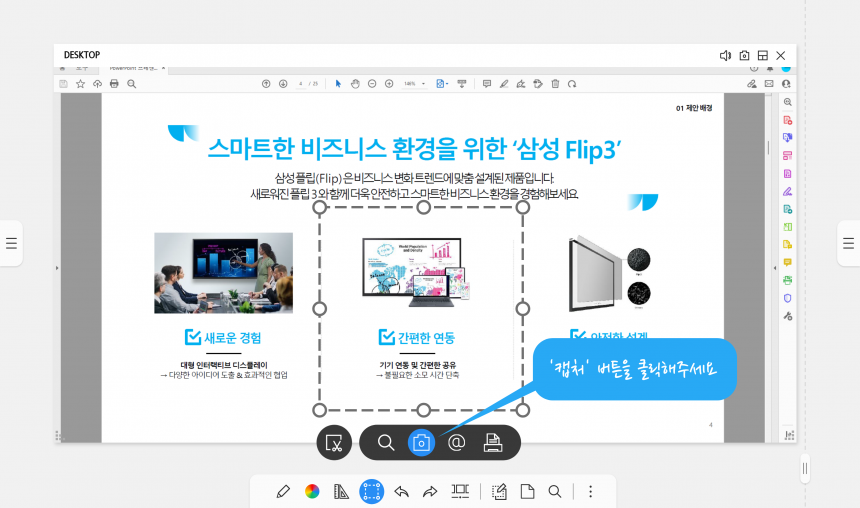Open the left edge hamburger menu
Screen dimensions: 860x508
[11, 243]
